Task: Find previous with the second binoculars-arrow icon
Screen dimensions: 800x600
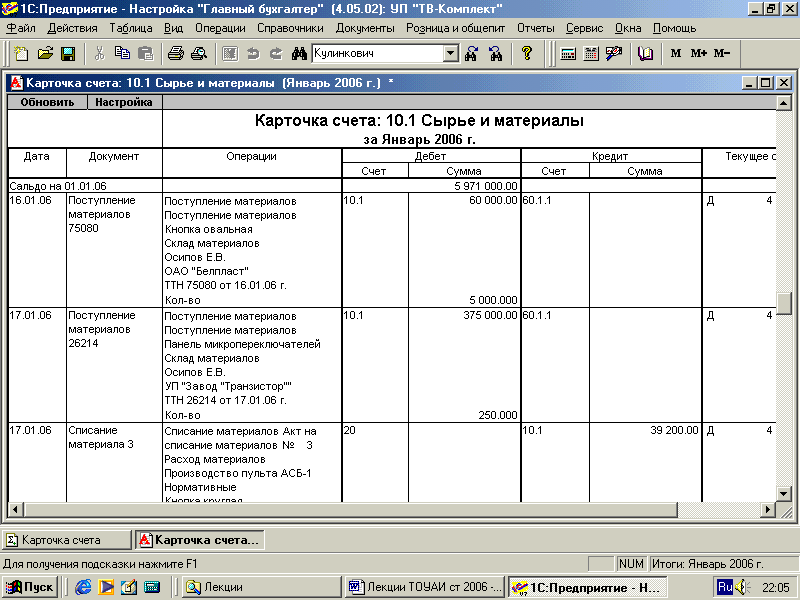Action: point(495,54)
